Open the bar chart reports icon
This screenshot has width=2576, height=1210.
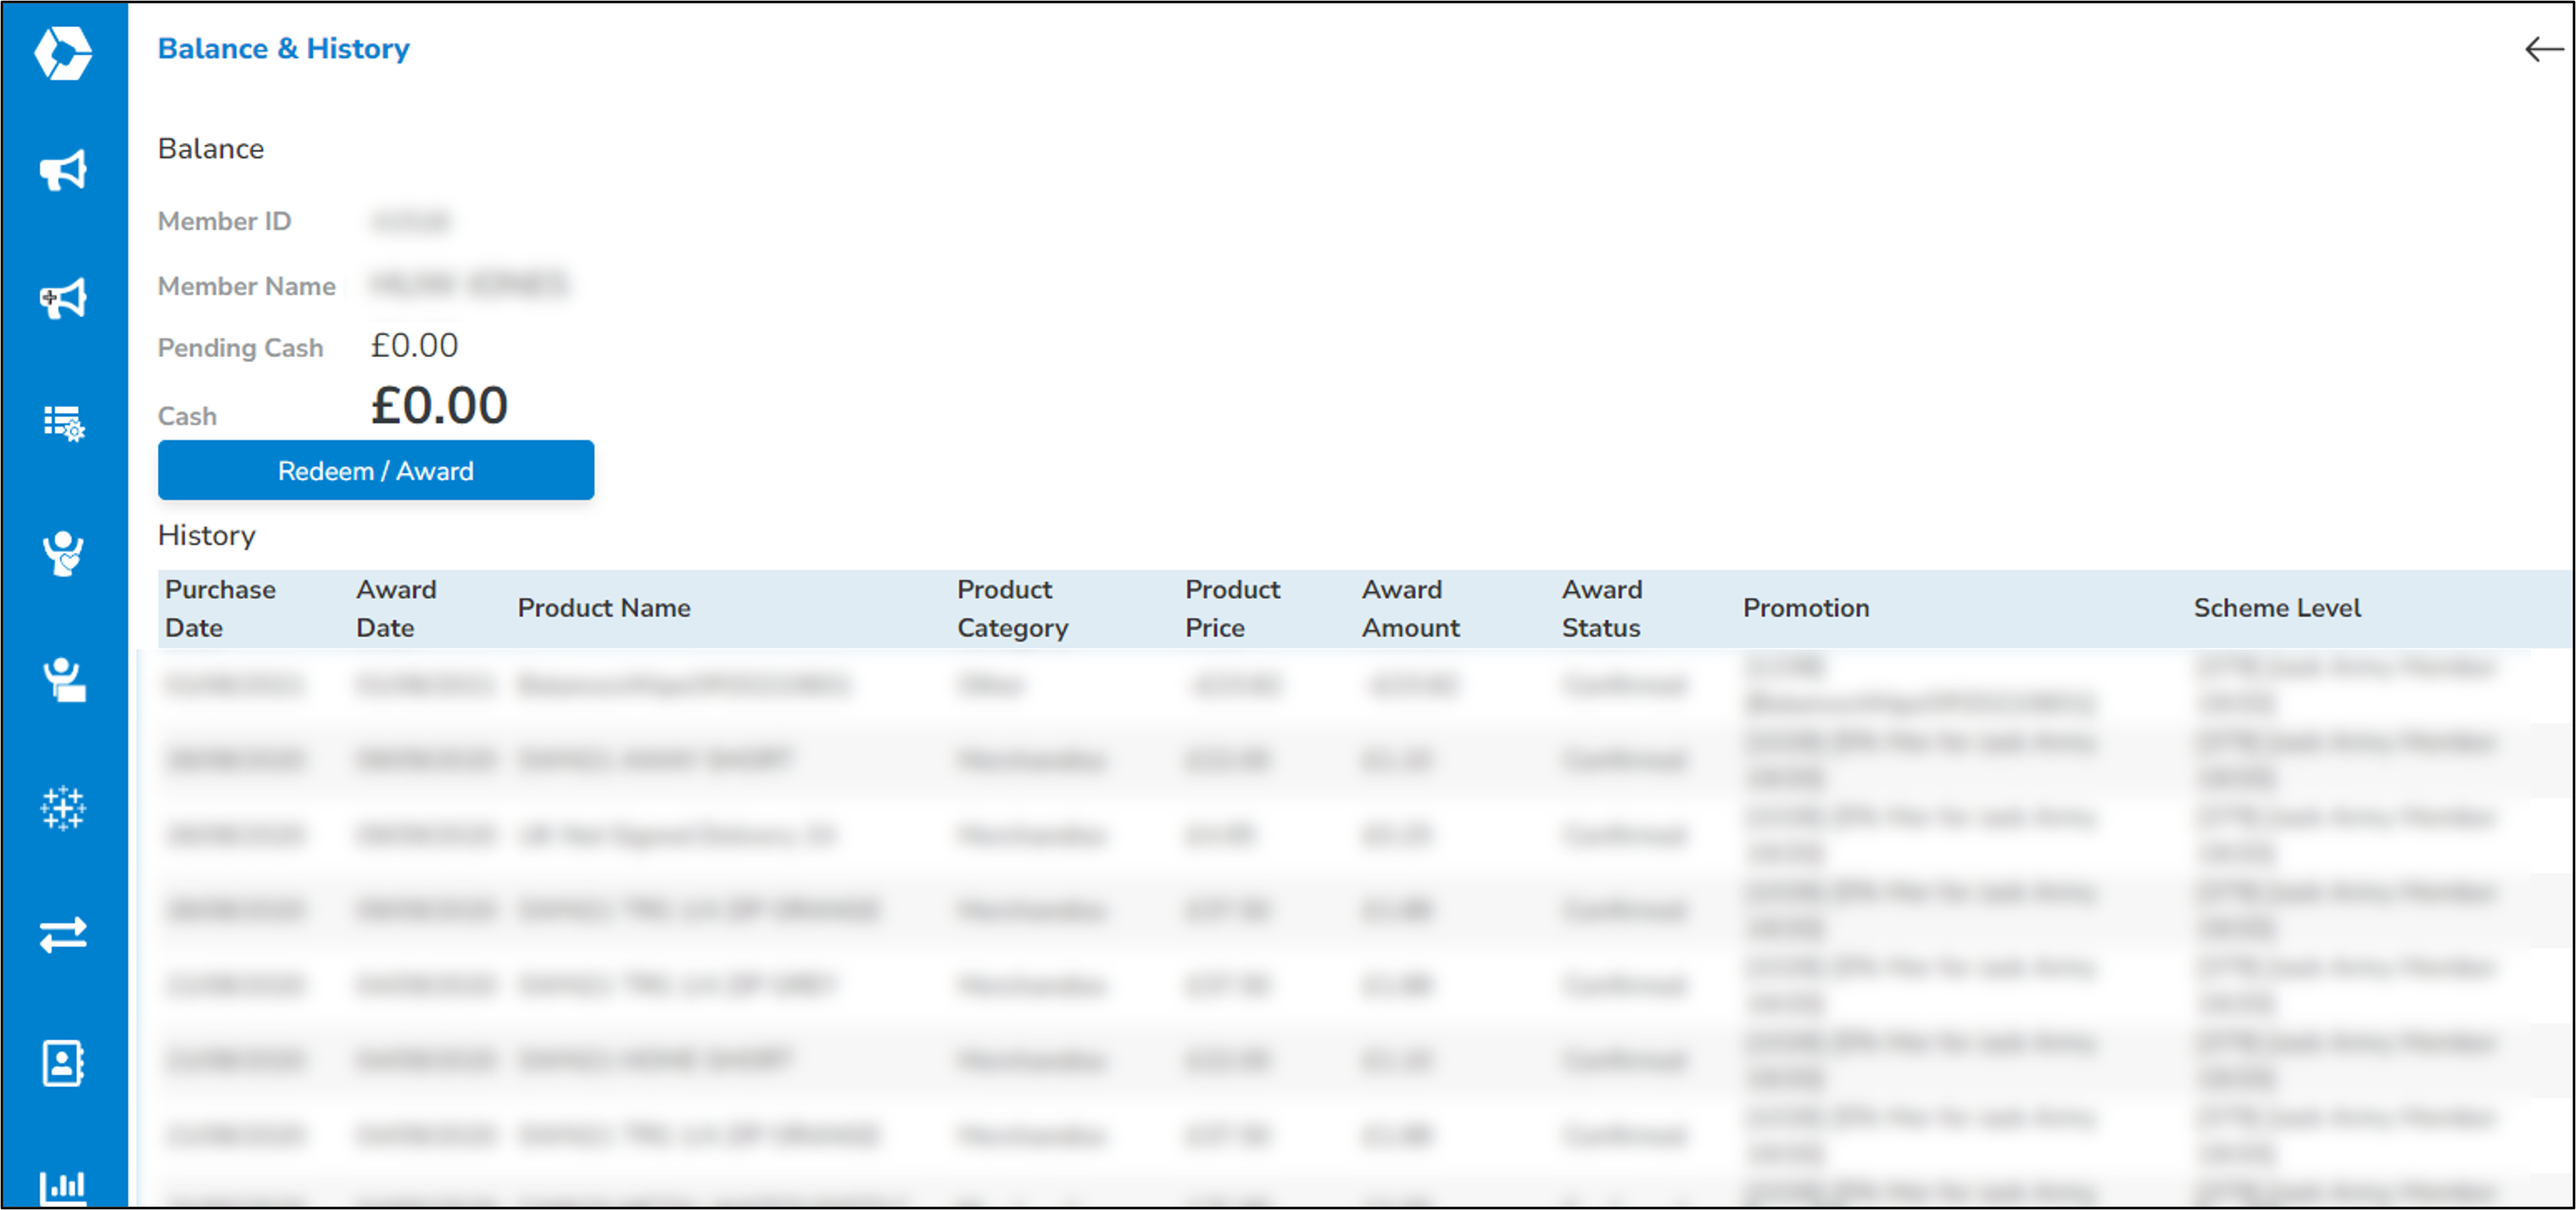63,1188
